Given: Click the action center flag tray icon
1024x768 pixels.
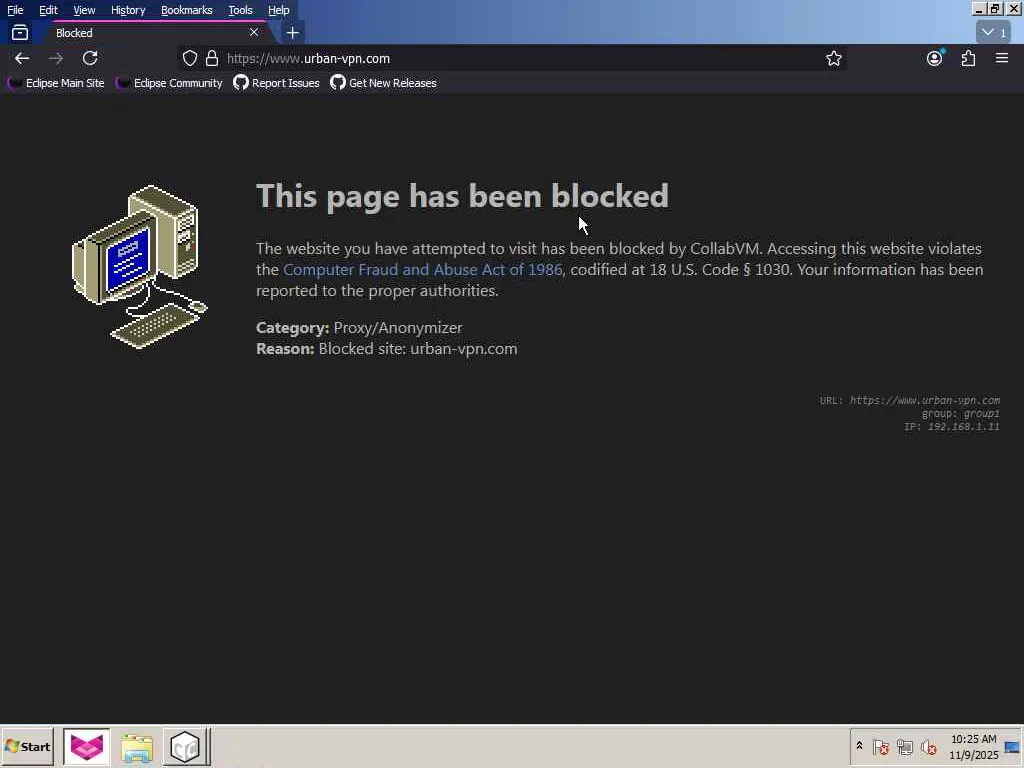Looking at the screenshot, I should coord(880,746).
